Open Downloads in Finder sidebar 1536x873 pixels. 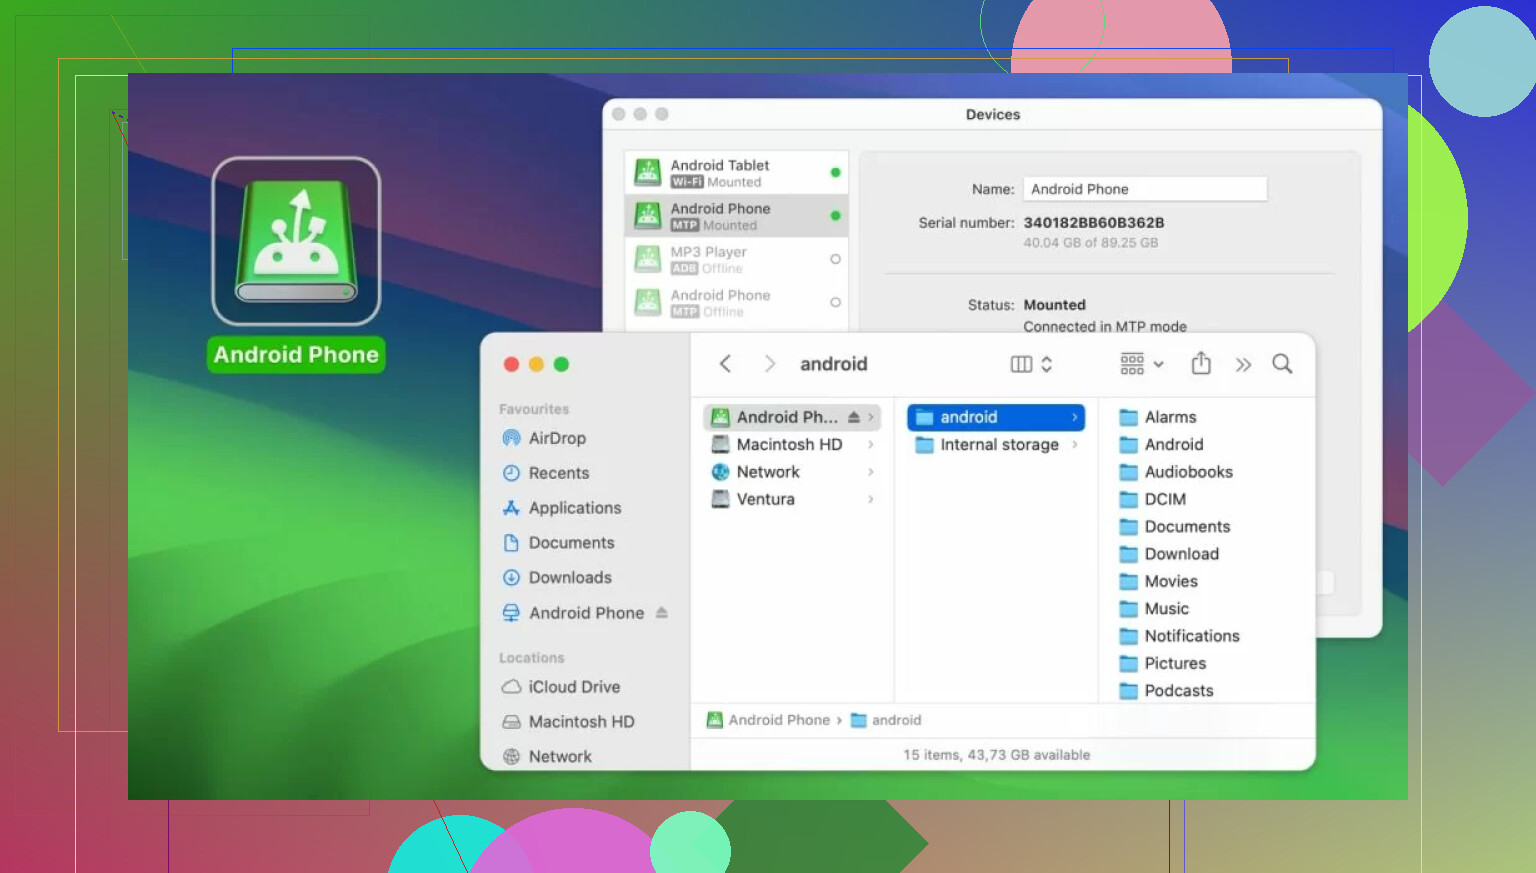coord(557,578)
